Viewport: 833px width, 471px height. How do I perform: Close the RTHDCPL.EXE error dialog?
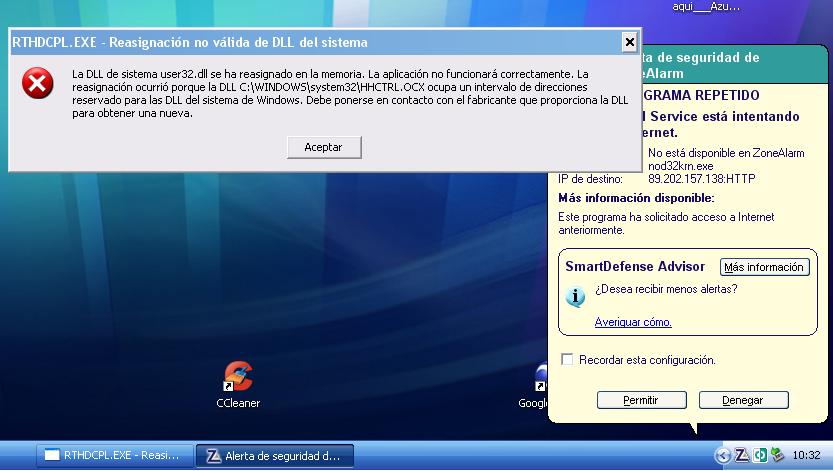point(630,42)
